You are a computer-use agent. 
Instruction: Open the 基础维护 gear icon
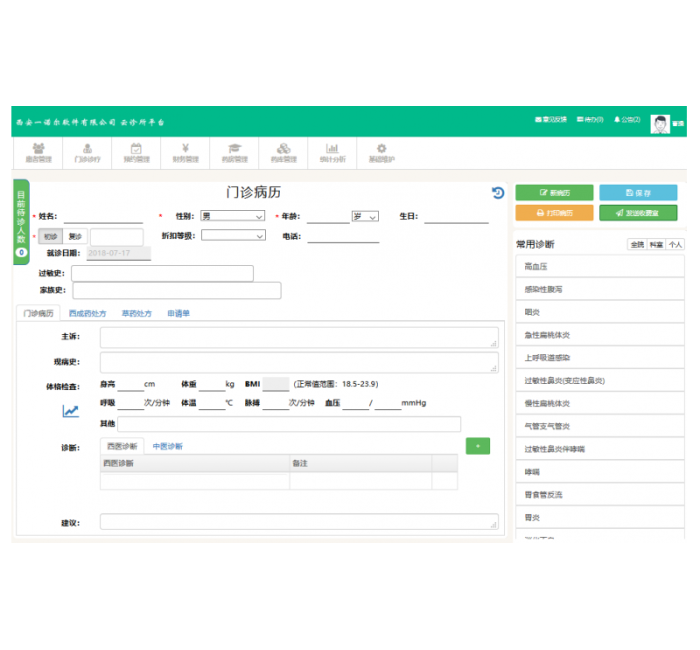pyautogui.click(x=381, y=152)
